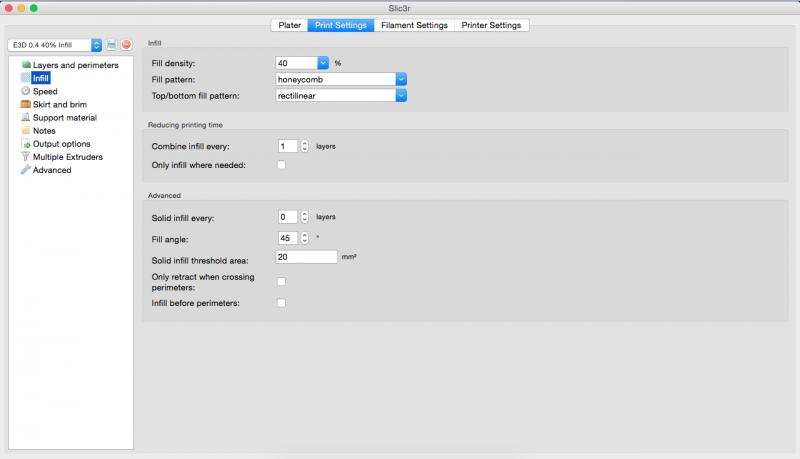800x459 pixels.
Task: Open the Top/bottom fill pattern rectilinear dropdown
Action: [x=341, y=95]
